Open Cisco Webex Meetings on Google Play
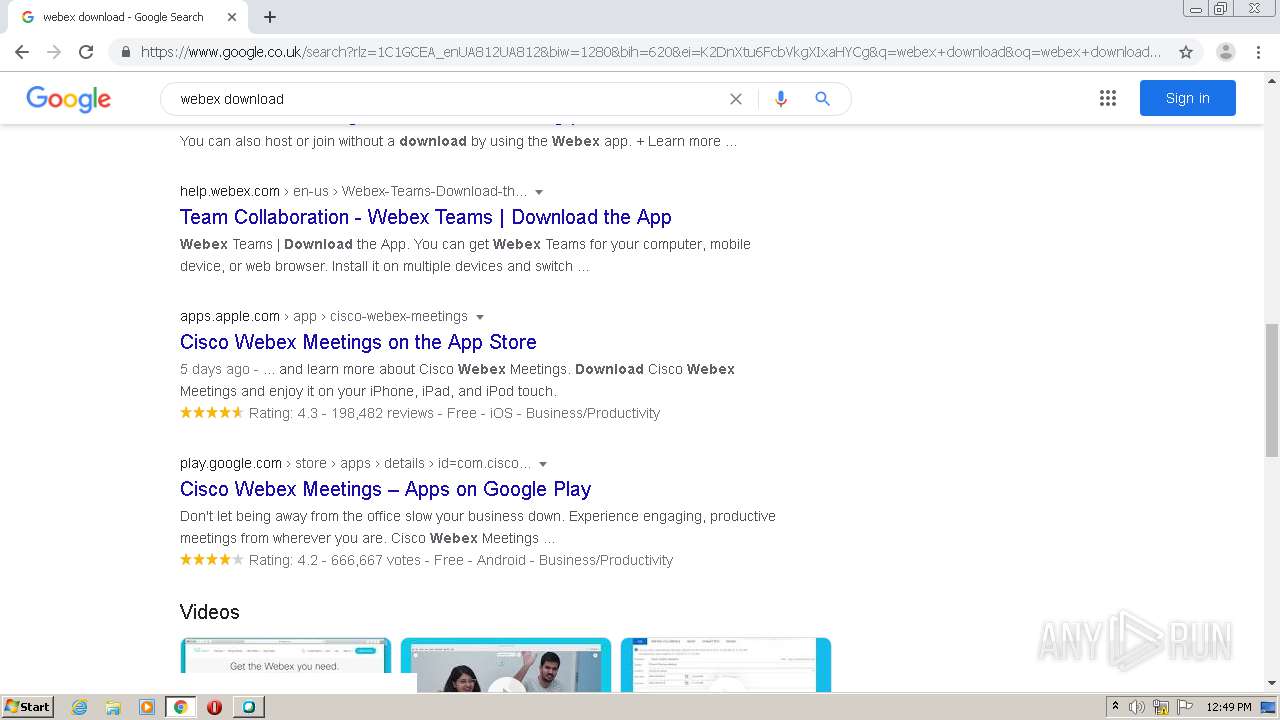 point(385,489)
